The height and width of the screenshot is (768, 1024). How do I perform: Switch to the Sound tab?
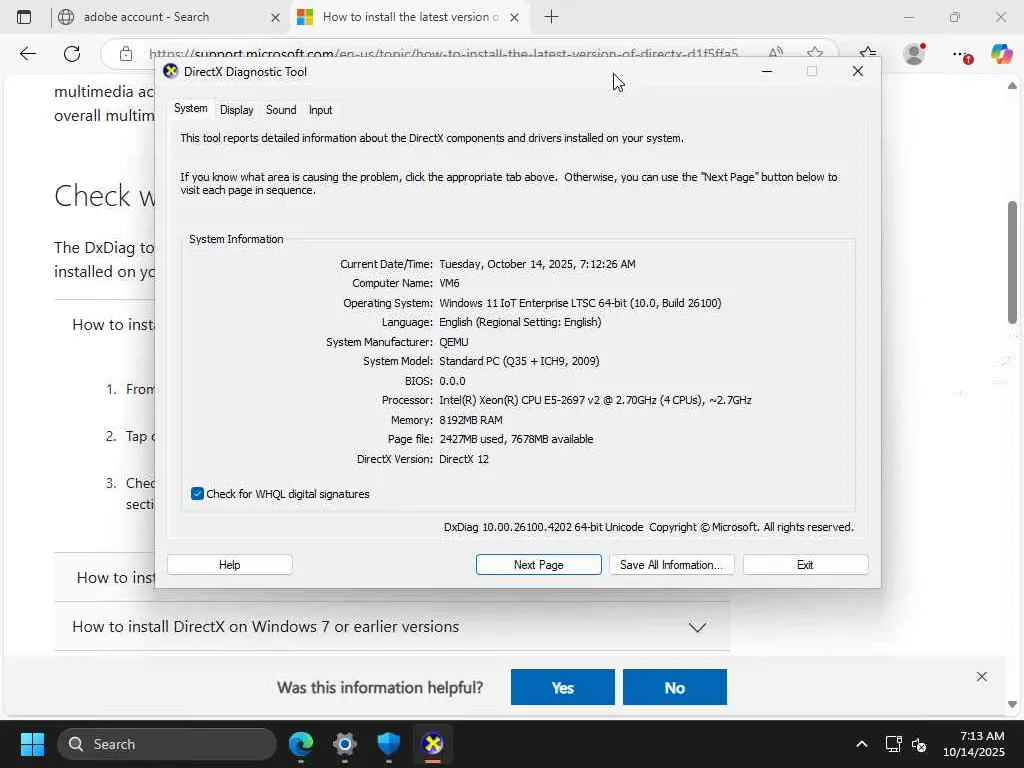[281, 110]
